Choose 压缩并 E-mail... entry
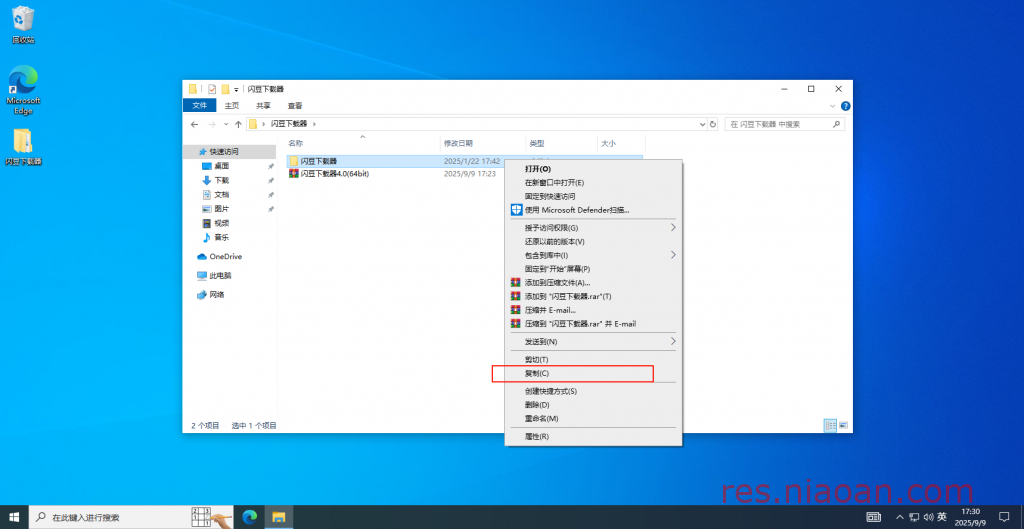 (x=593, y=310)
